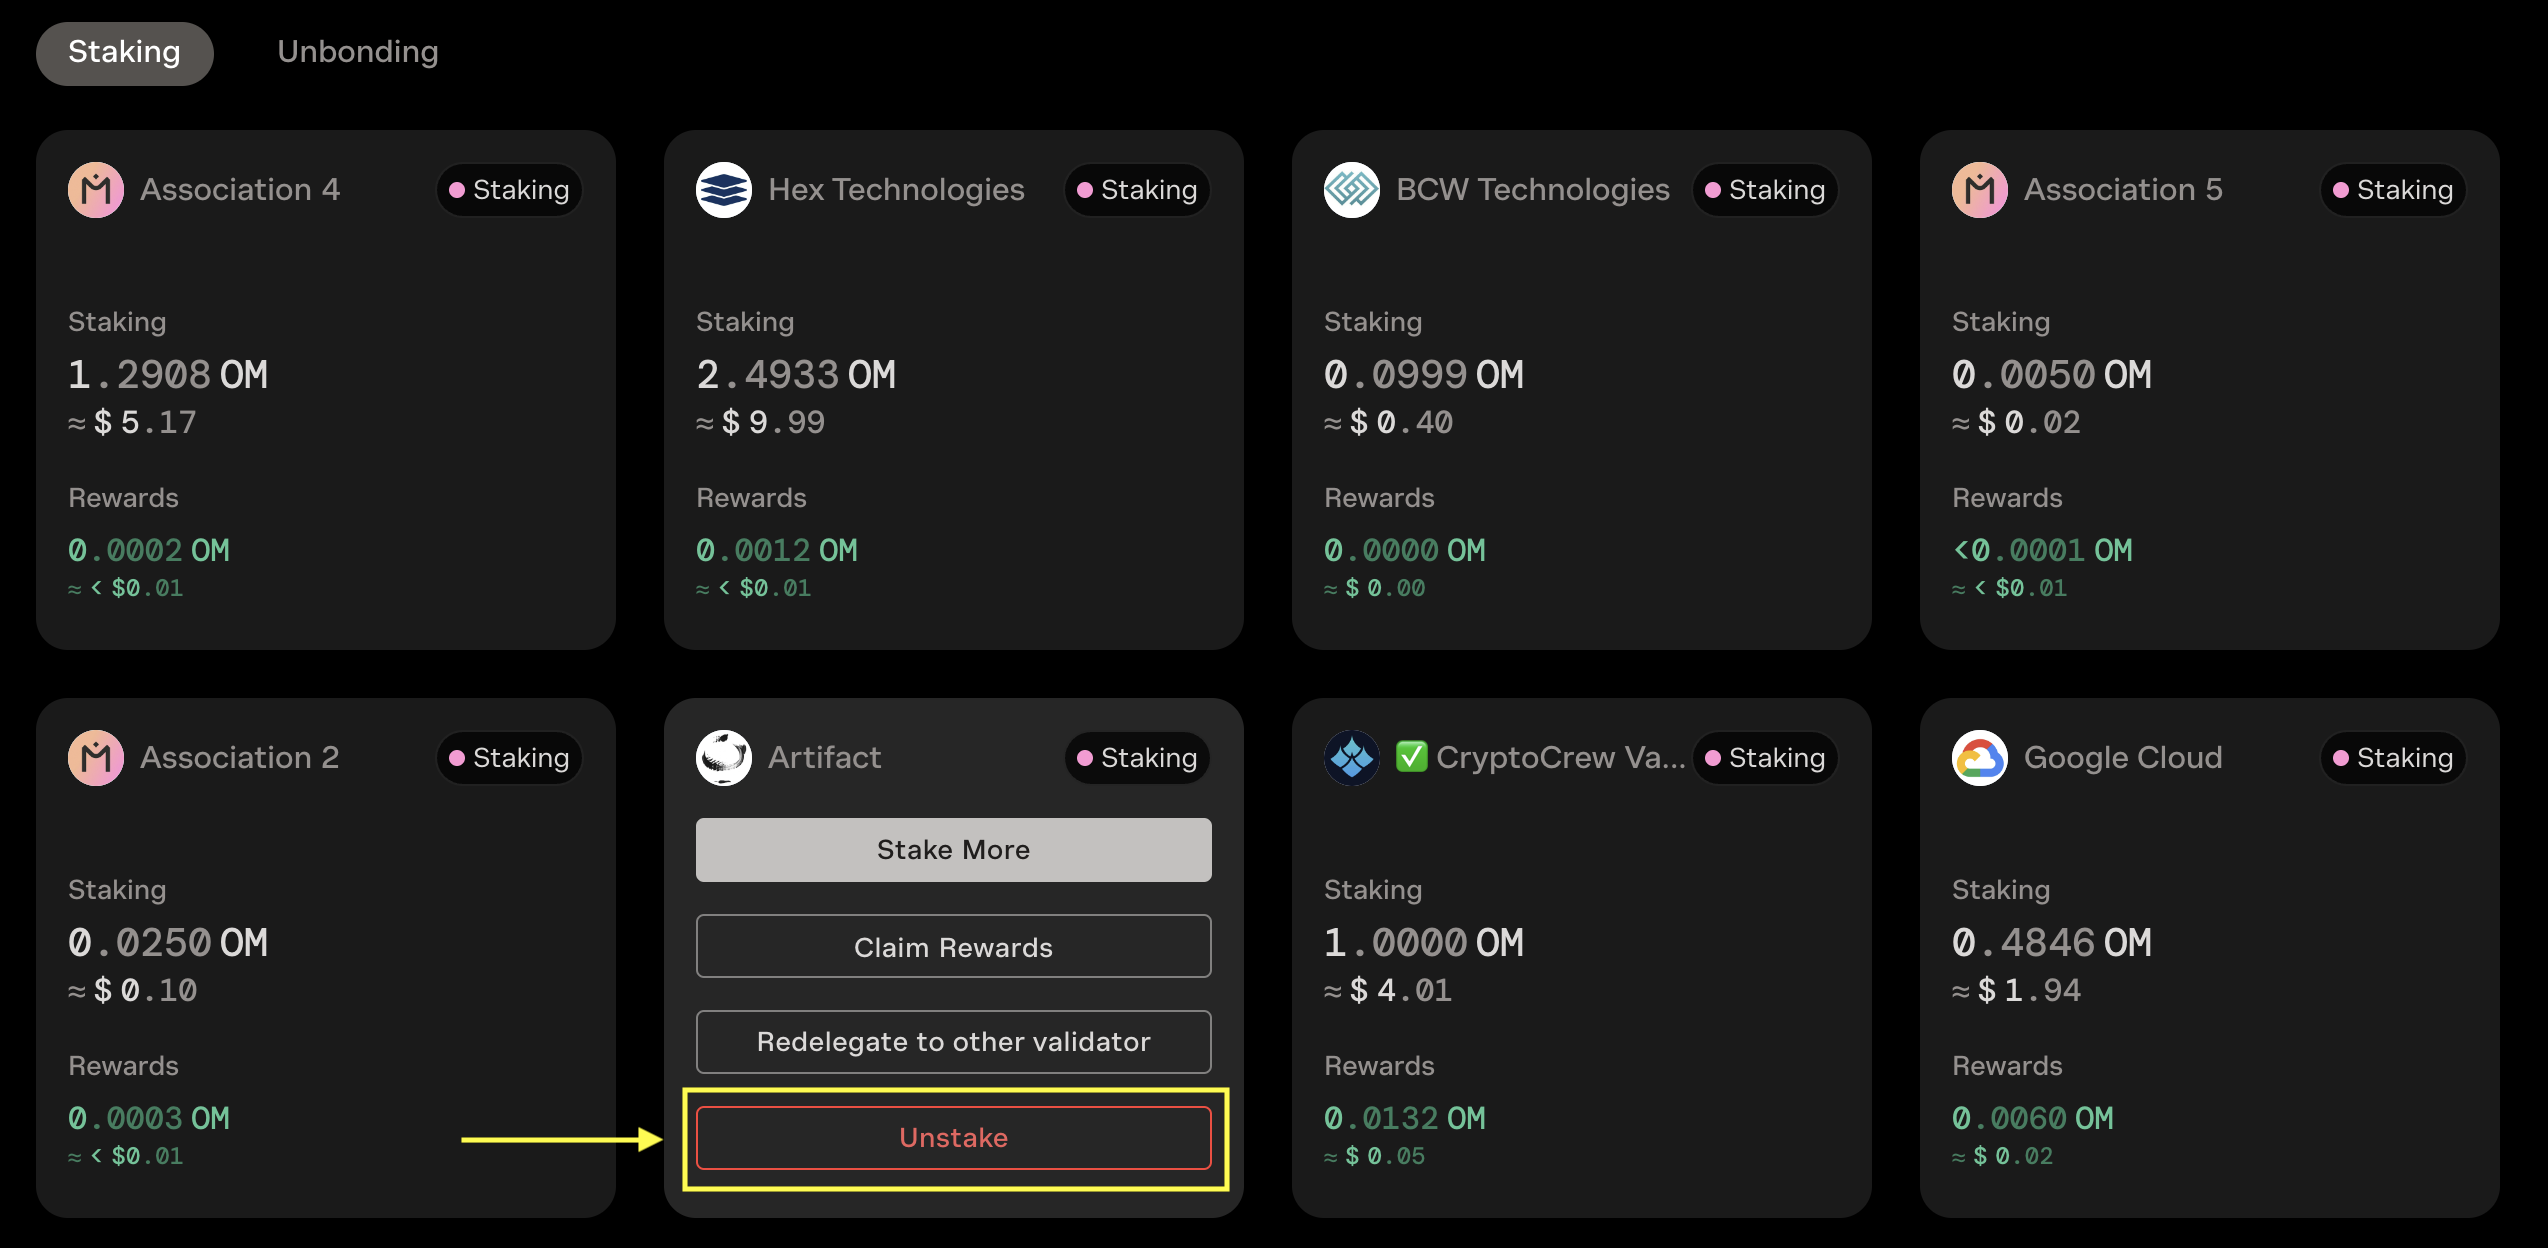The height and width of the screenshot is (1248, 2548).
Task: Click Staking status badge on Hex Technologies
Action: (1137, 190)
